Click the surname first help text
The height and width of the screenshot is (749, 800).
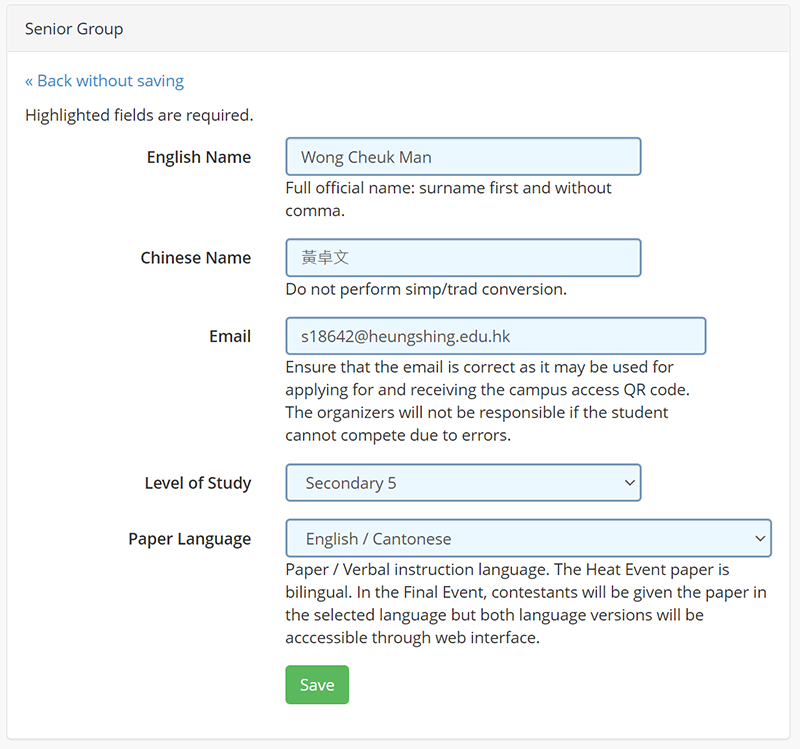pyautogui.click(x=448, y=199)
